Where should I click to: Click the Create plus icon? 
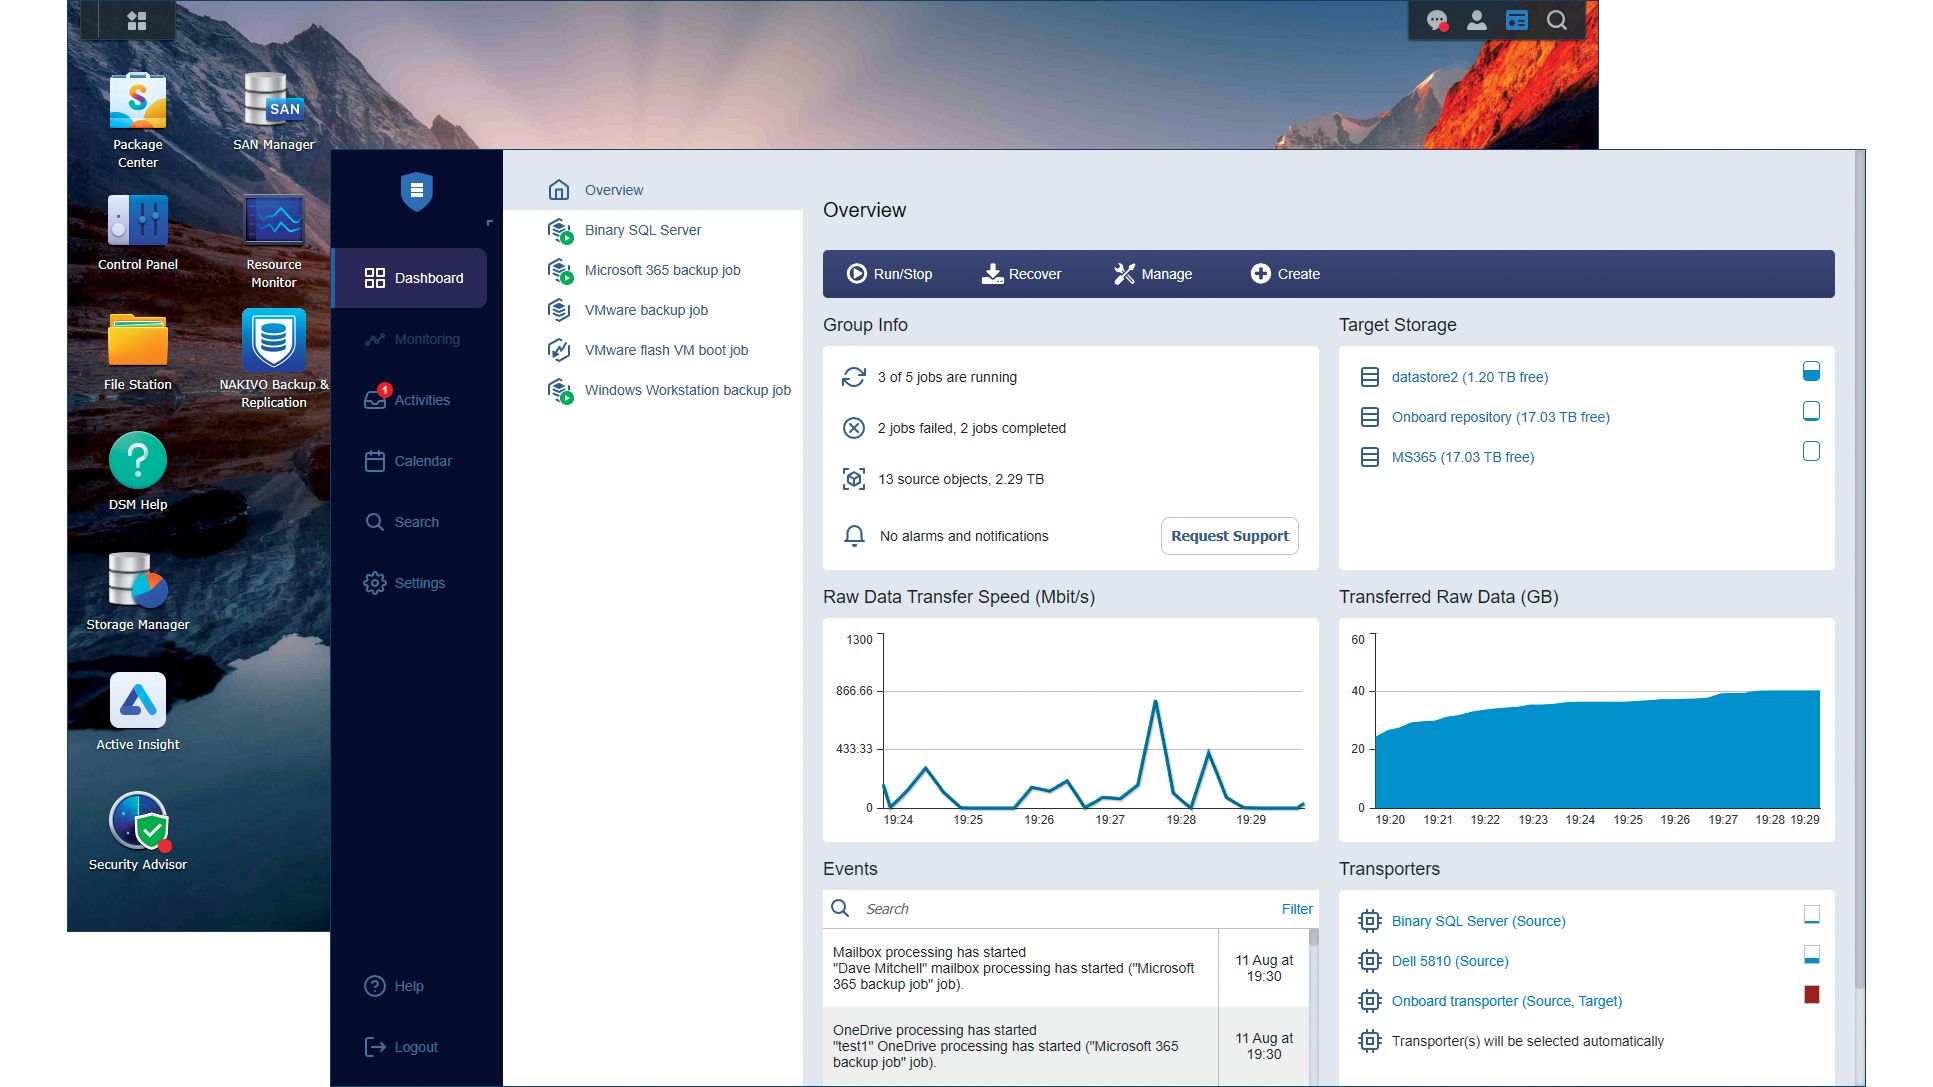pos(1260,274)
